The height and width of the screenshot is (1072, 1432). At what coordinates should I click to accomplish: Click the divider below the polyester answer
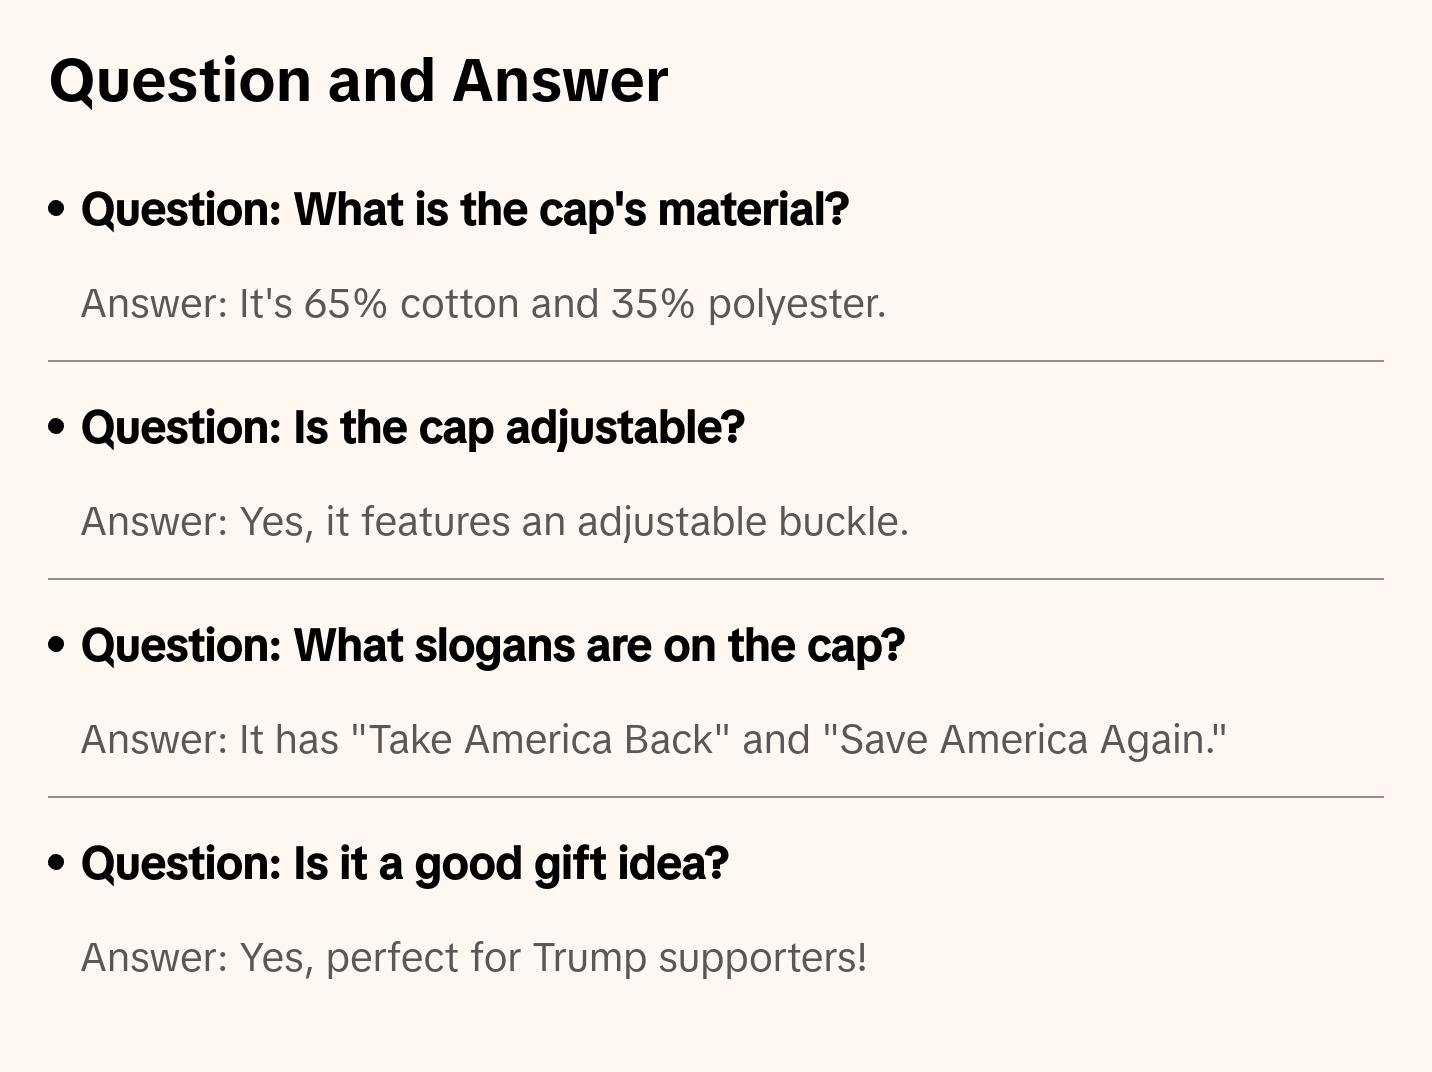coord(715,361)
